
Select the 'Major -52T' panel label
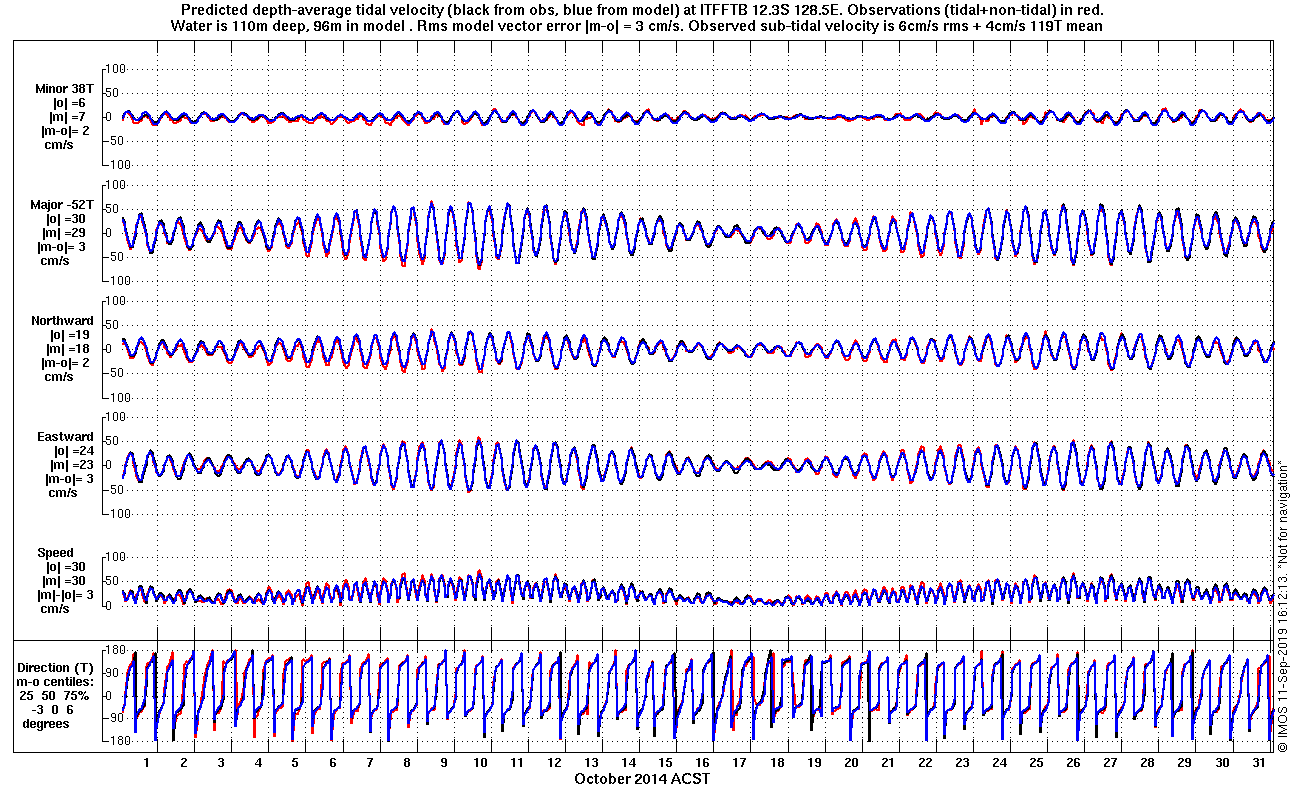click(x=62, y=205)
